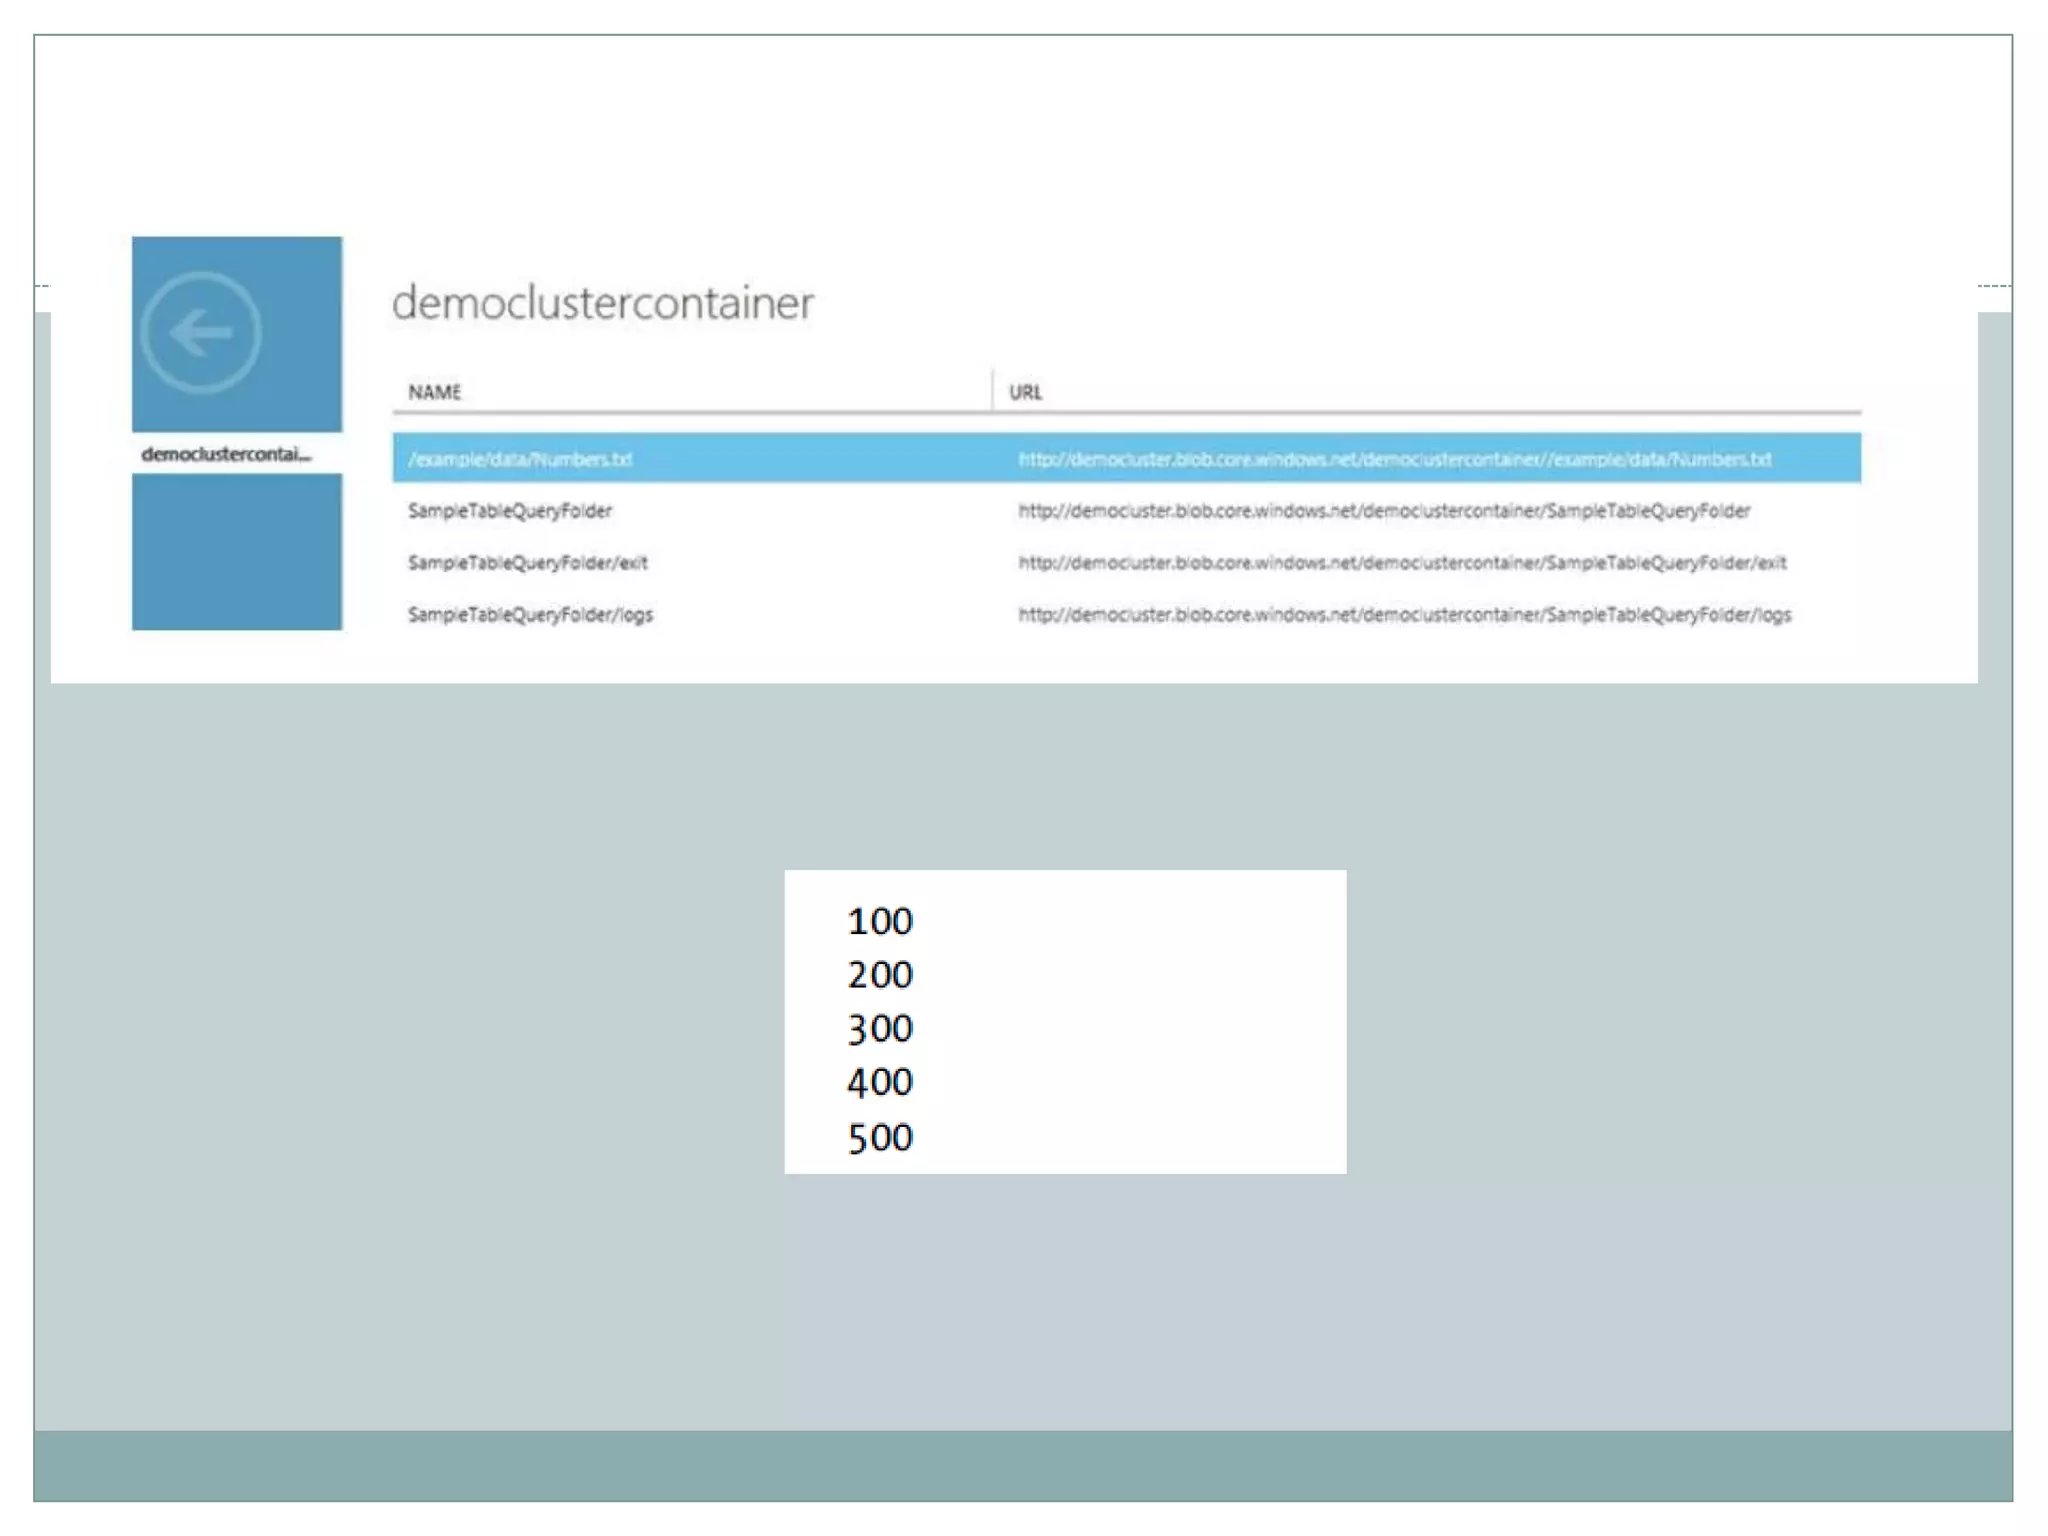This screenshot has width=2048, height=1536.
Task: Select the /example/data/Numbers.txt row
Action: pos(520,459)
